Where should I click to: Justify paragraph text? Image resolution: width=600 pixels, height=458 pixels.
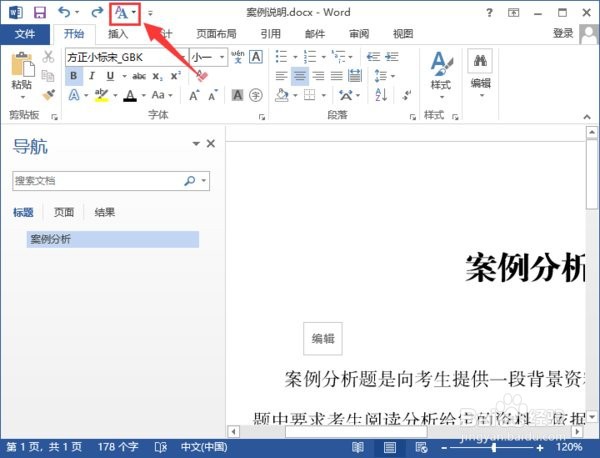pyautogui.click(x=337, y=76)
